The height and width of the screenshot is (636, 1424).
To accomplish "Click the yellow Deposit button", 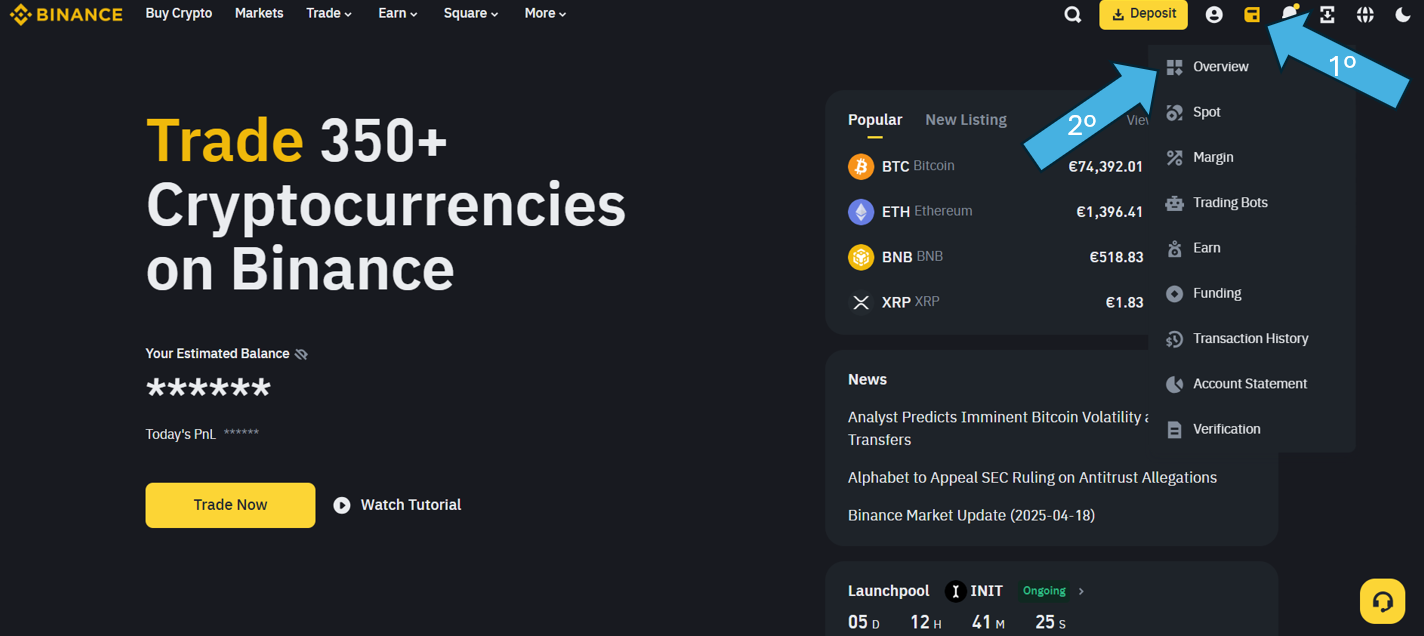I will pos(1143,14).
